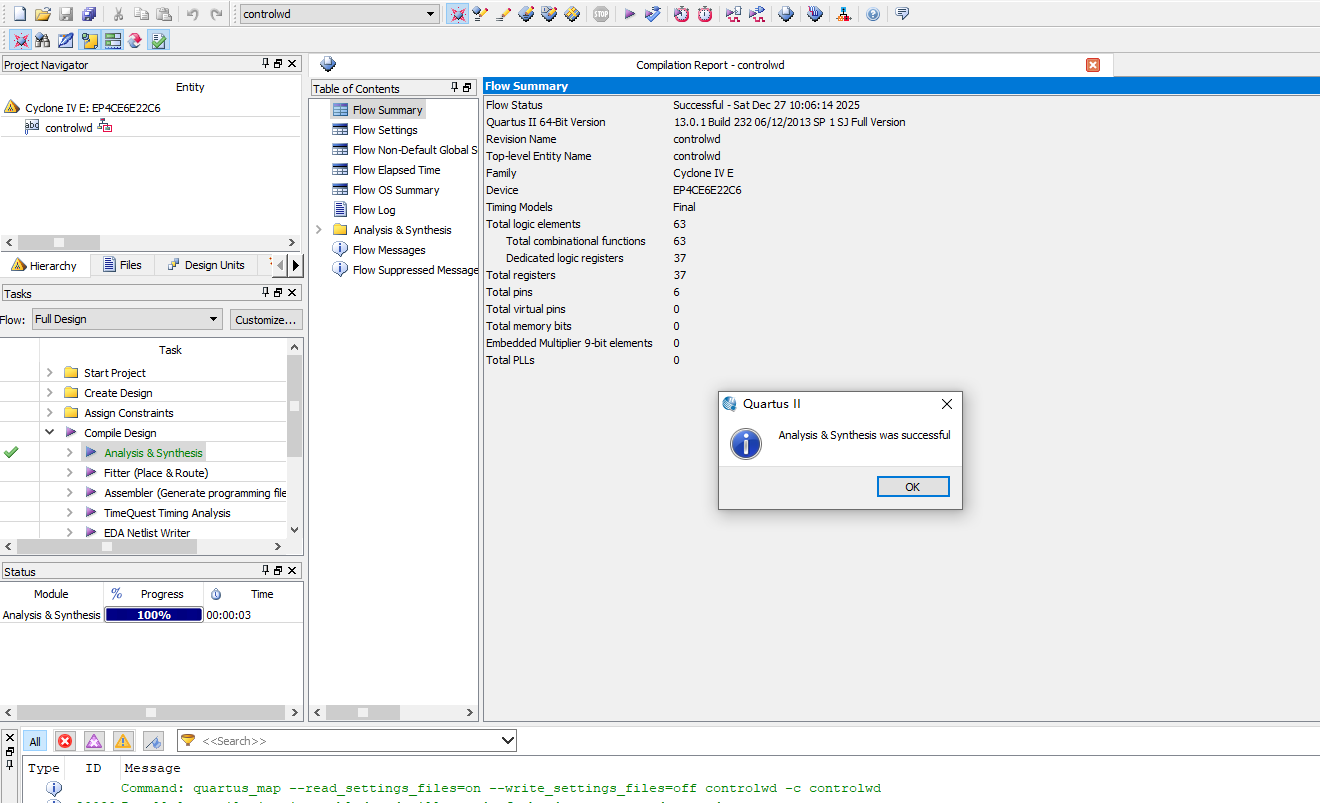
Task: Start Compilation with the purple play icon
Action: [629, 14]
